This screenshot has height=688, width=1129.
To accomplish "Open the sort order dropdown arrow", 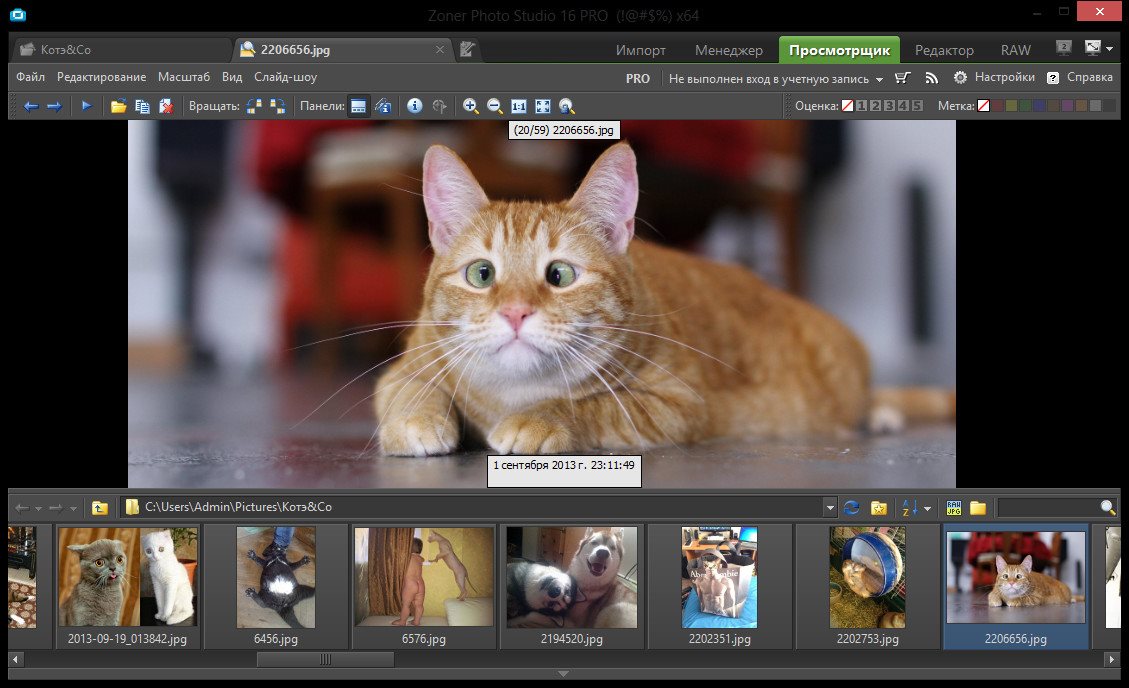I will [928, 508].
